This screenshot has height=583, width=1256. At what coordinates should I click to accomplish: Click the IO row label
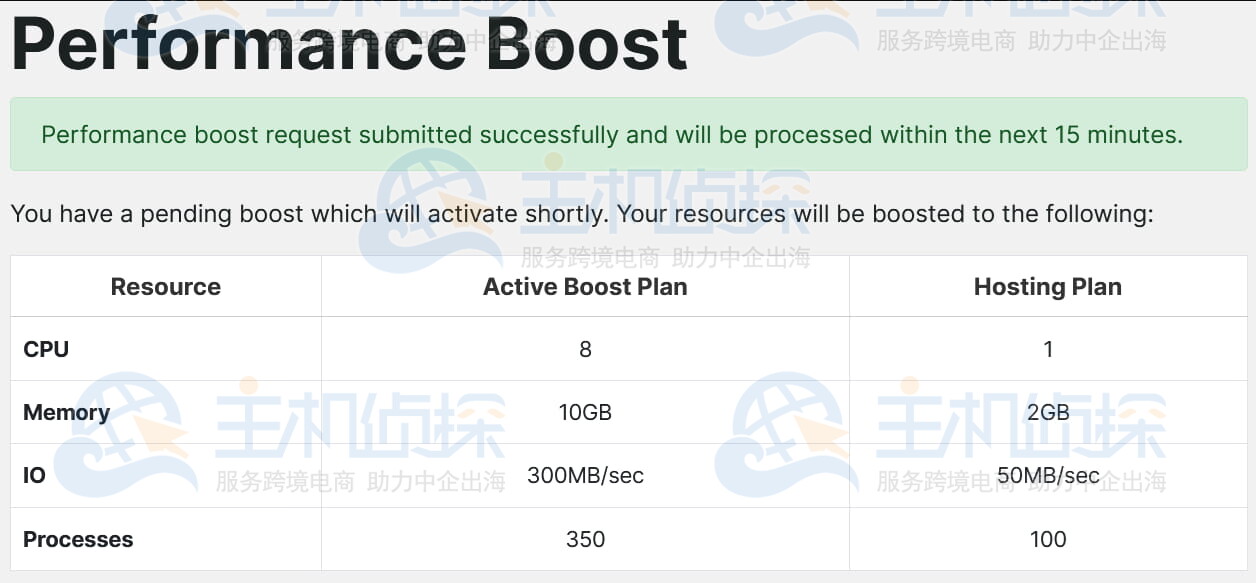point(34,475)
